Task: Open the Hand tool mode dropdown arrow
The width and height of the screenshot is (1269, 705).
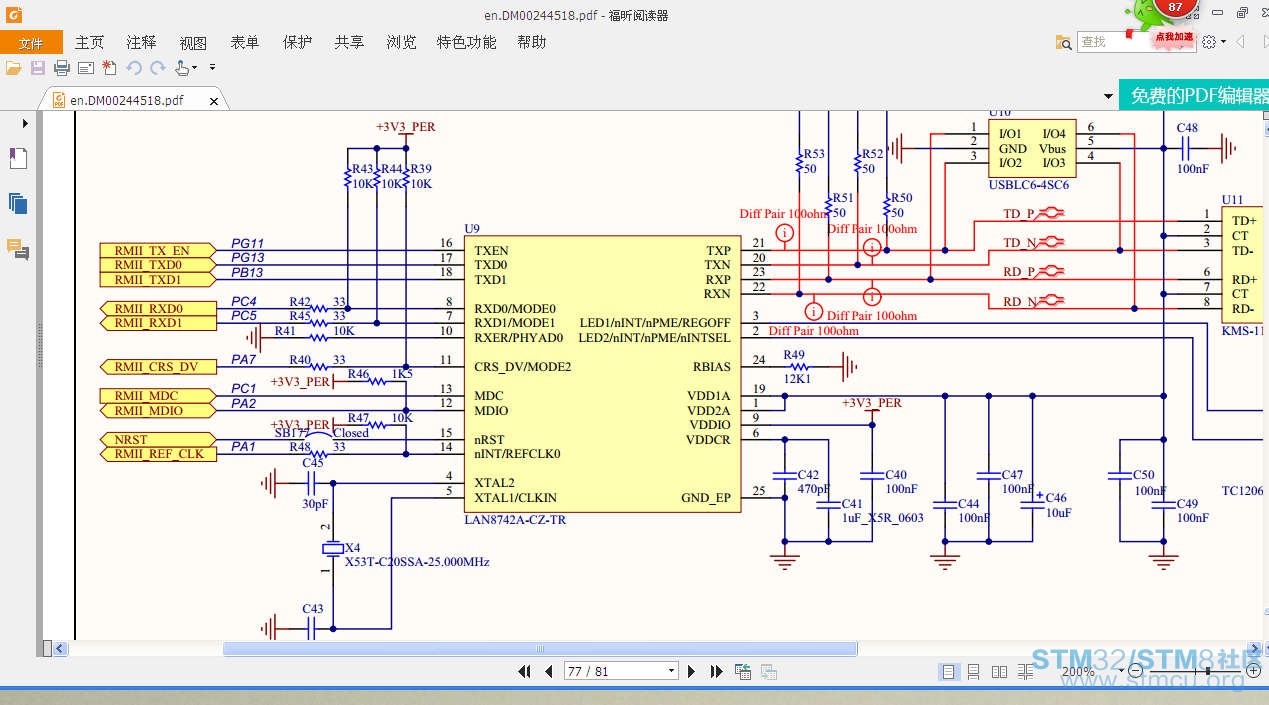Action: coord(195,68)
